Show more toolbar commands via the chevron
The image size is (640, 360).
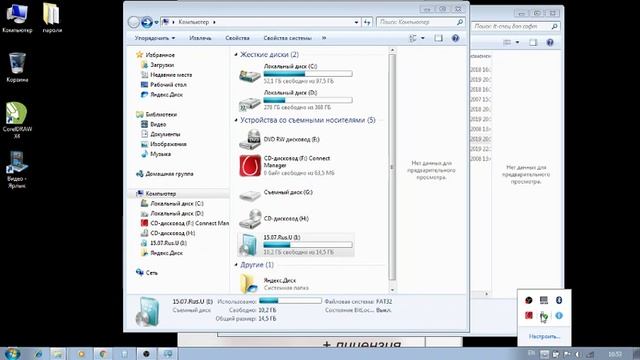(x=324, y=38)
